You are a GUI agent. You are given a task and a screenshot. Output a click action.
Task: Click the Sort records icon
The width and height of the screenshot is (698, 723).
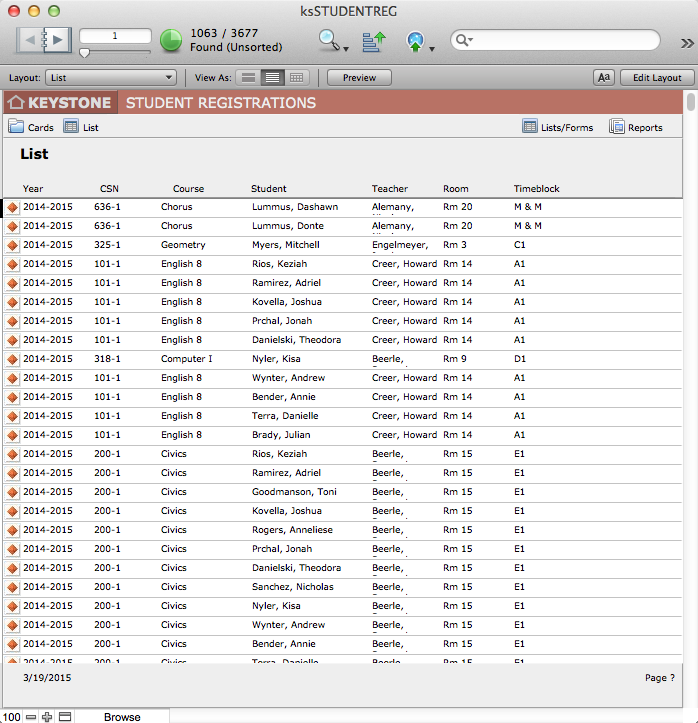coord(373,40)
